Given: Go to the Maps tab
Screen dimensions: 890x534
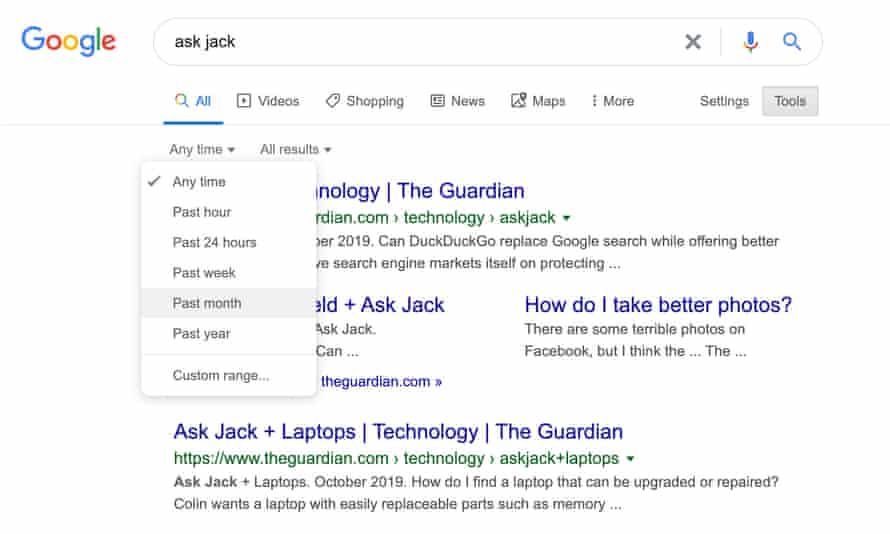Looking at the screenshot, I should pos(538,101).
